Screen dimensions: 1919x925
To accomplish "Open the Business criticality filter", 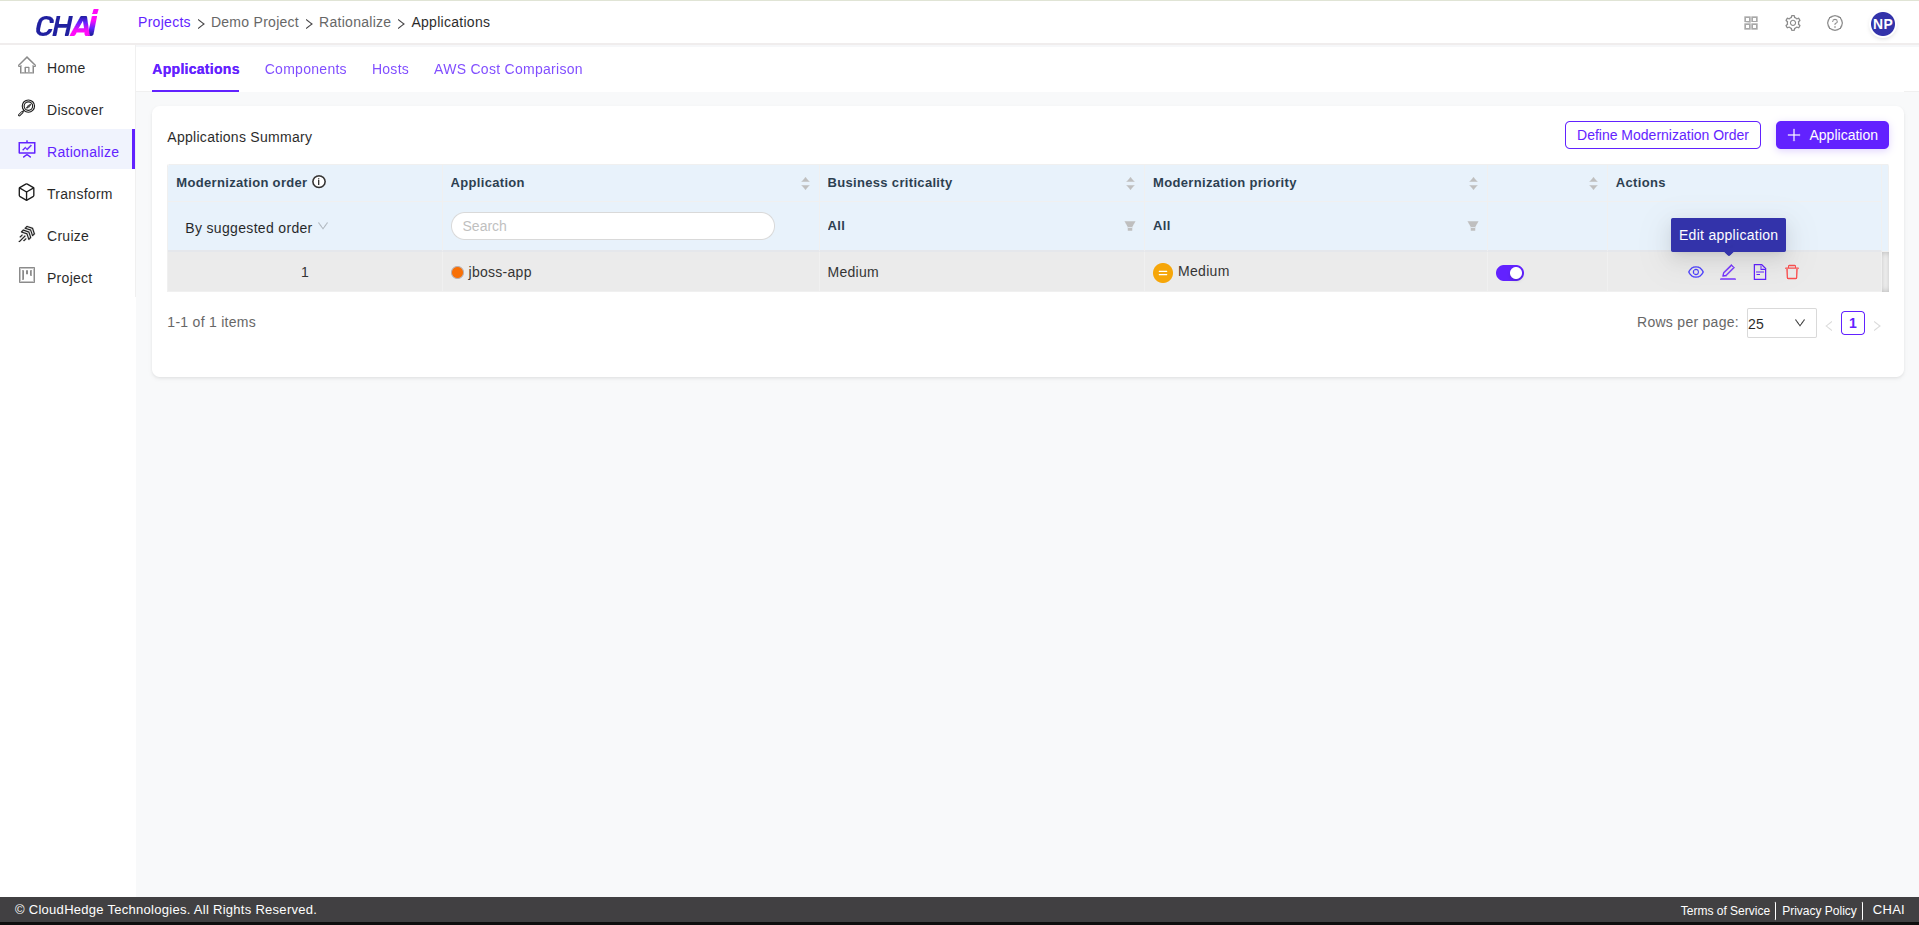I will coord(1129,226).
